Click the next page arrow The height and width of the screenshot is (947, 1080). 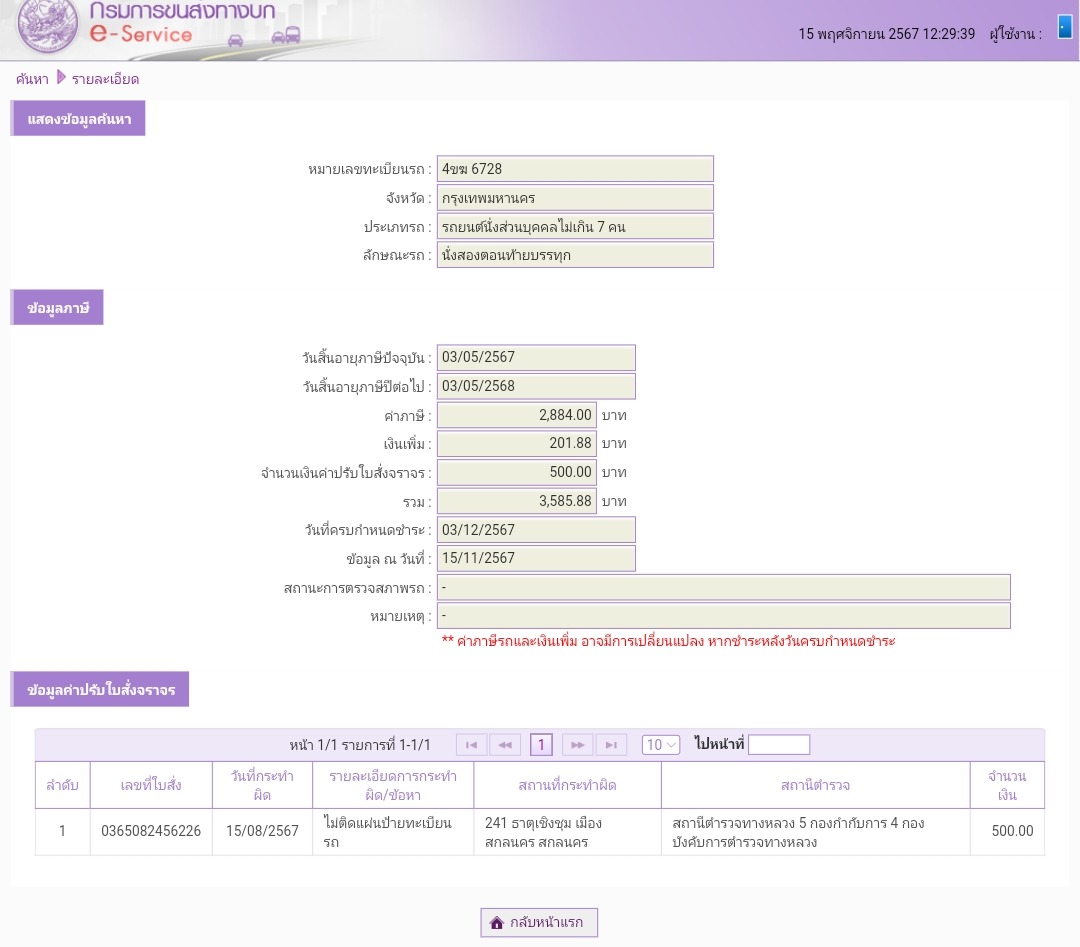577,745
